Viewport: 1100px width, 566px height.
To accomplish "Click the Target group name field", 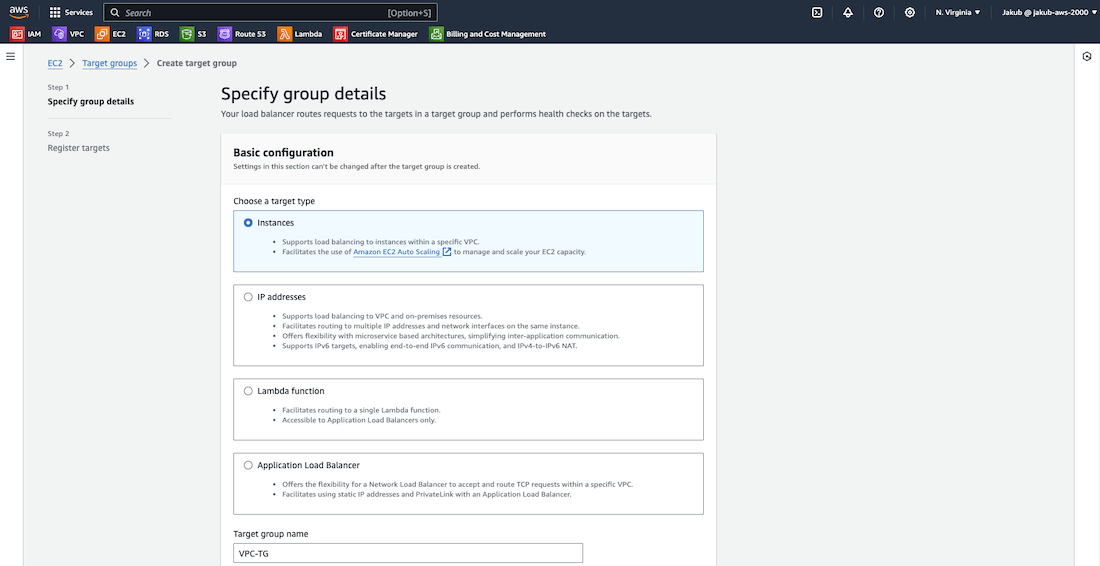I will tap(408, 553).
